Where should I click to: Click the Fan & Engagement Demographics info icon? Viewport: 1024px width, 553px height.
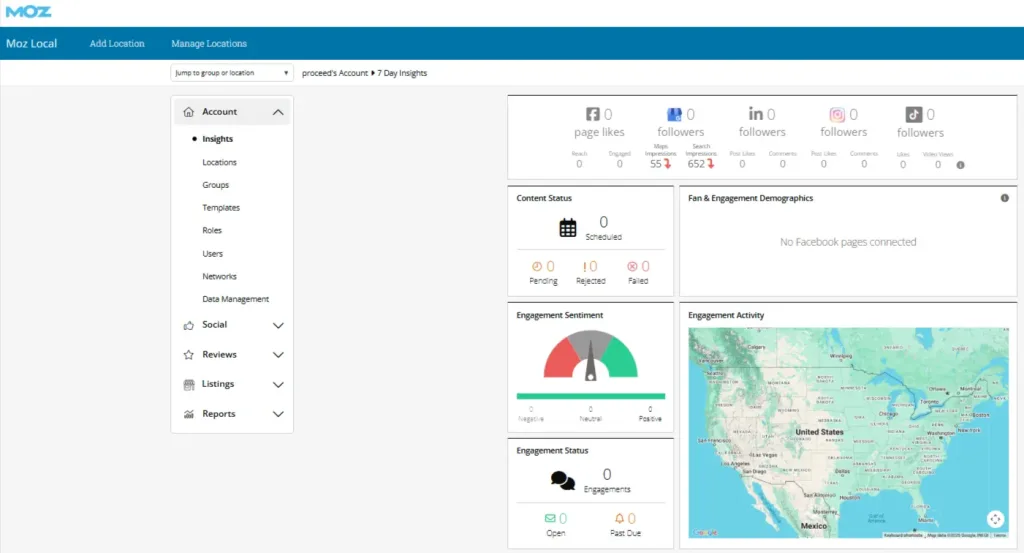tap(1004, 198)
